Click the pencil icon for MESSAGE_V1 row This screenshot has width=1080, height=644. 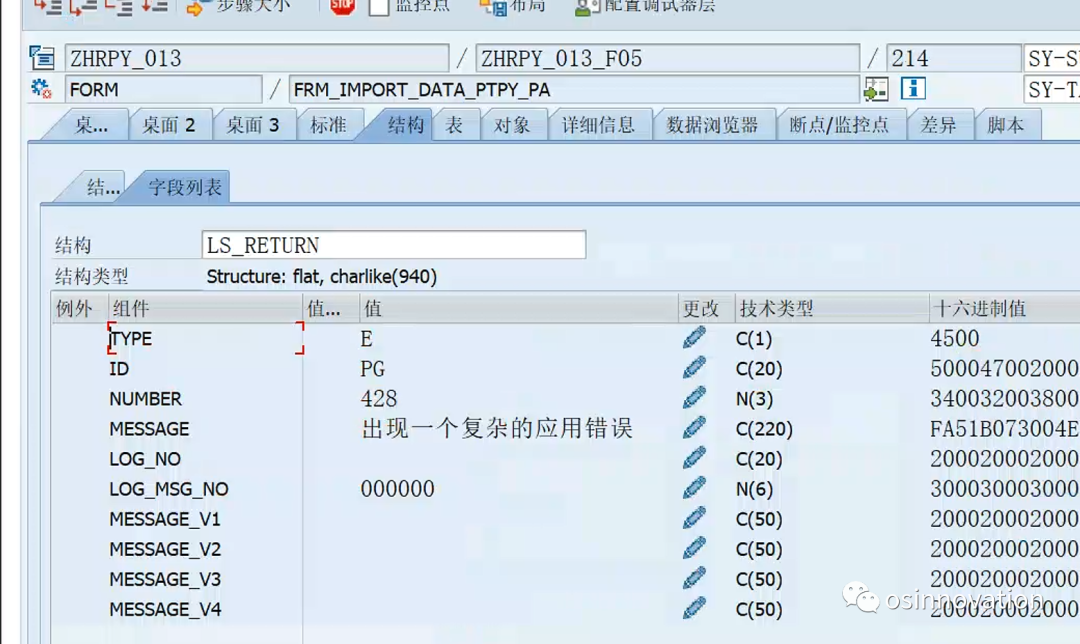[x=694, y=518]
